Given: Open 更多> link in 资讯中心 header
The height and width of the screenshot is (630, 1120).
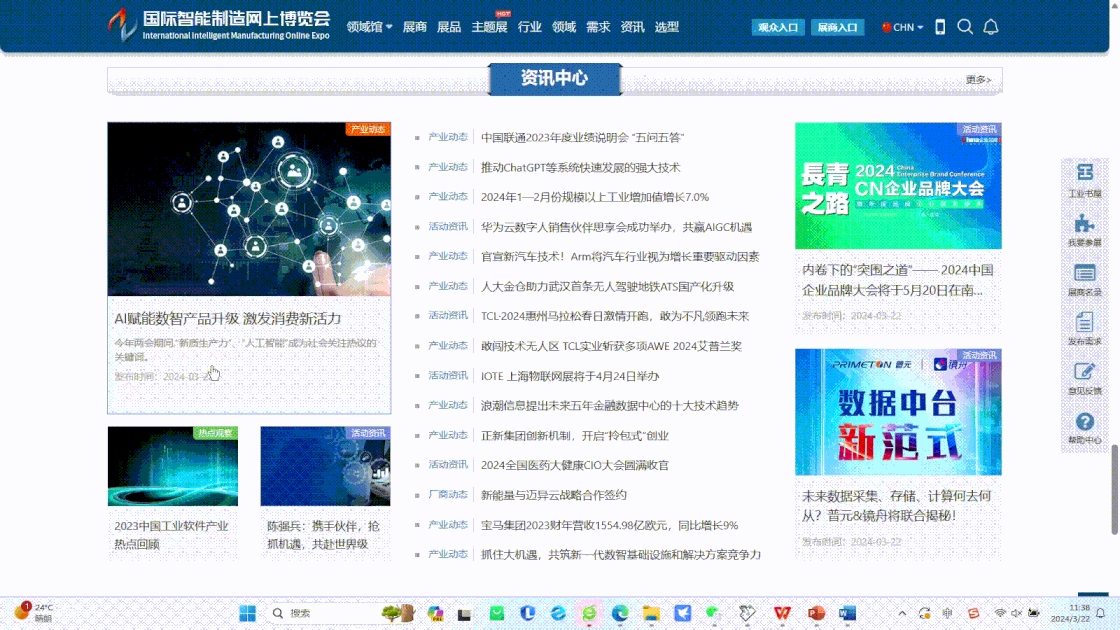Looking at the screenshot, I should (978, 80).
